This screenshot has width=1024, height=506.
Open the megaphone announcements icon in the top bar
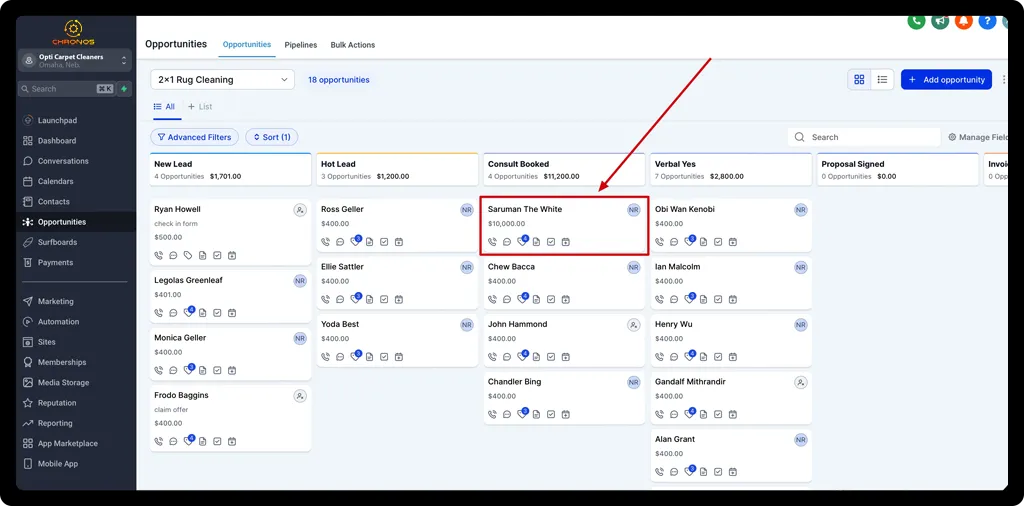[x=940, y=21]
